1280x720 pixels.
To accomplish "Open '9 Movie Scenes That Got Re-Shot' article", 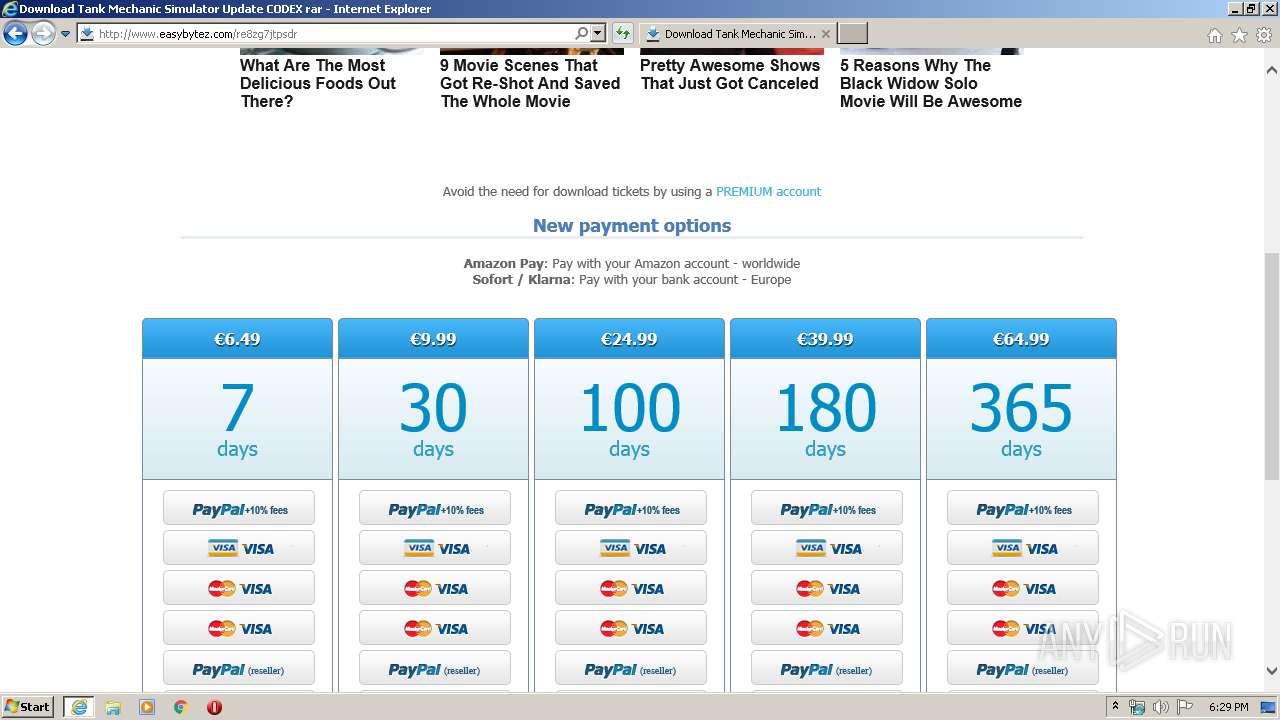I will click(x=531, y=83).
